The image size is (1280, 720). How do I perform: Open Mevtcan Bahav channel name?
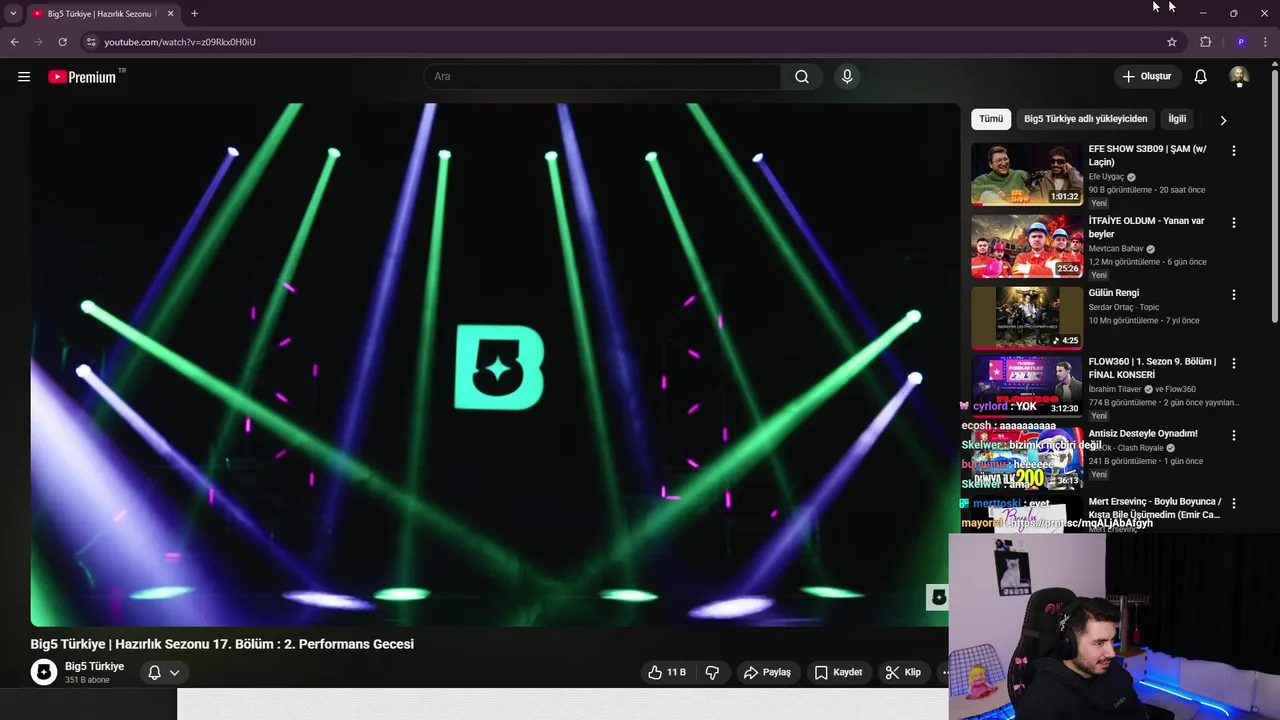pos(1116,249)
